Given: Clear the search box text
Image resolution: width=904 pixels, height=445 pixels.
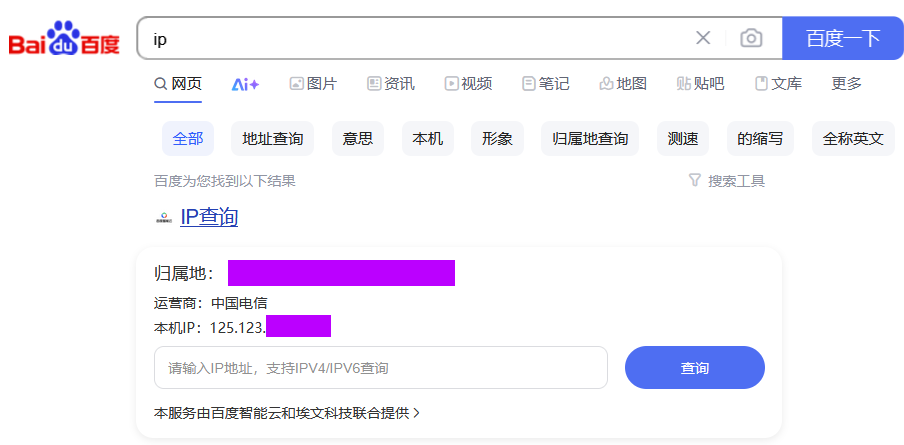Looking at the screenshot, I should (703, 38).
